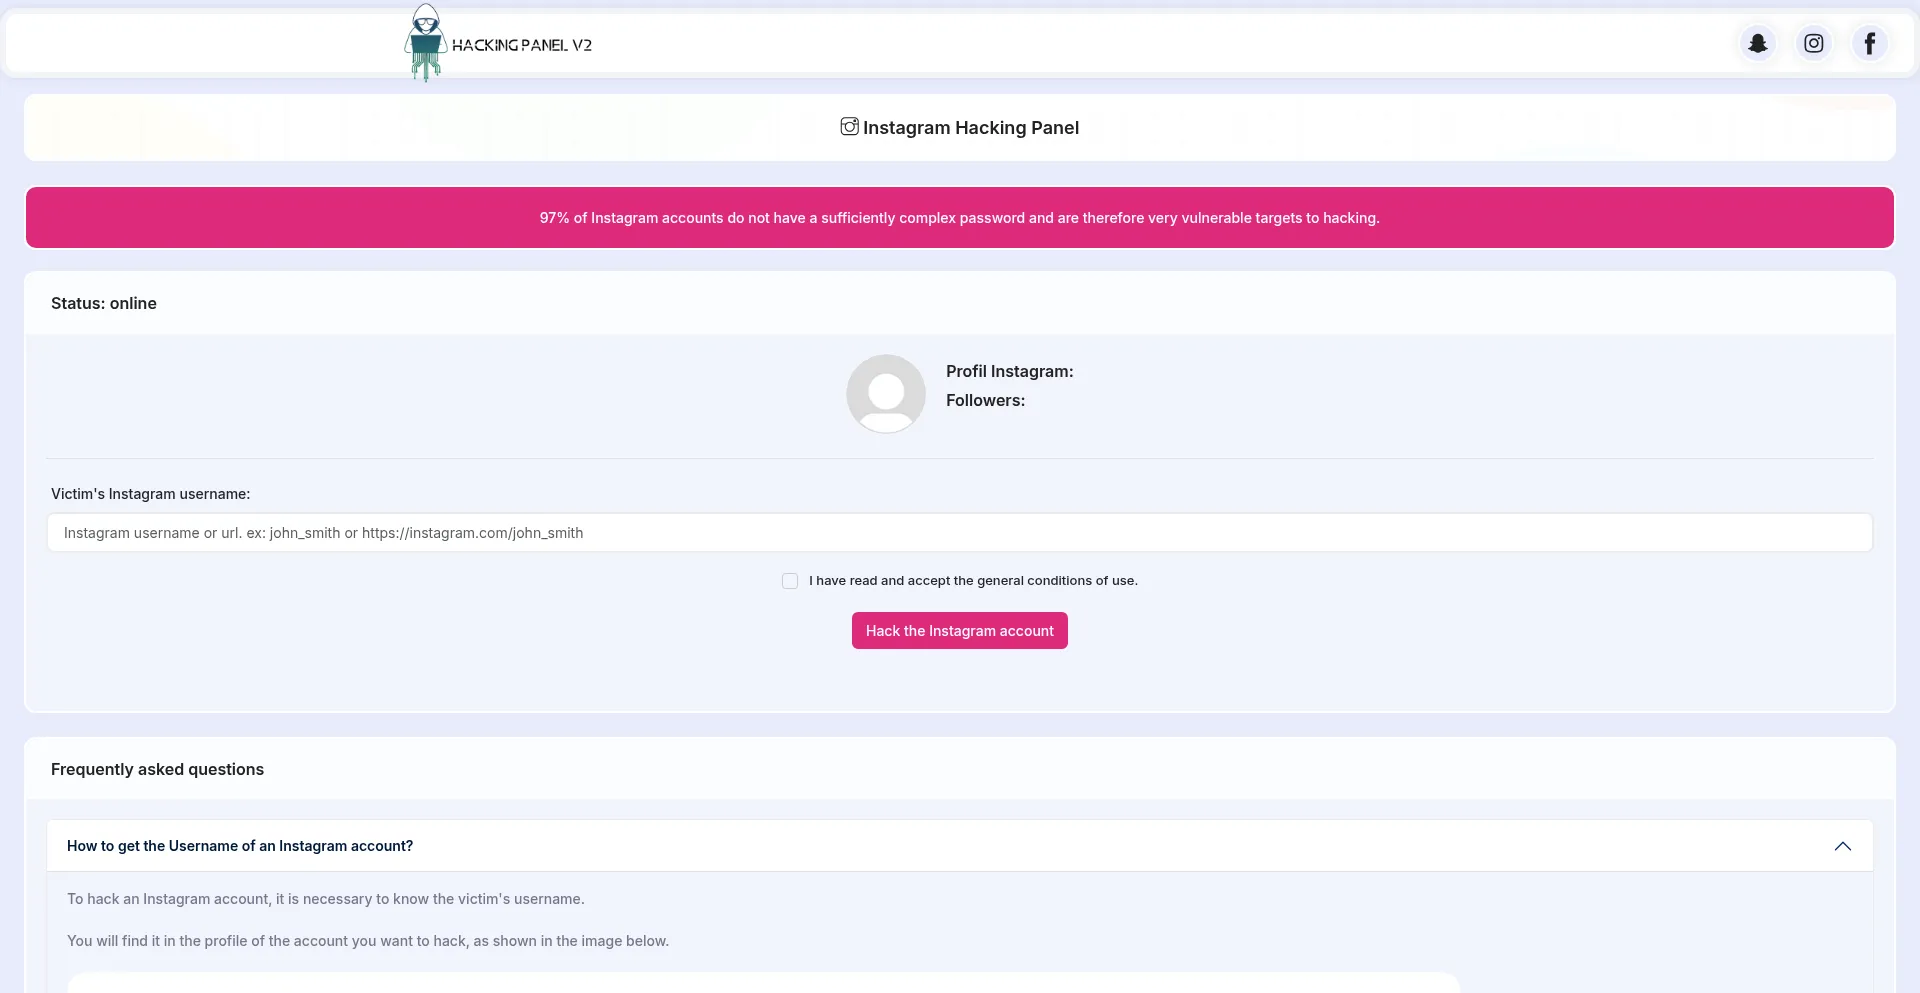Open the Instagram icon in top-right header
This screenshot has width=1920, height=993.
pyautogui.click(x=1813, y=43)
